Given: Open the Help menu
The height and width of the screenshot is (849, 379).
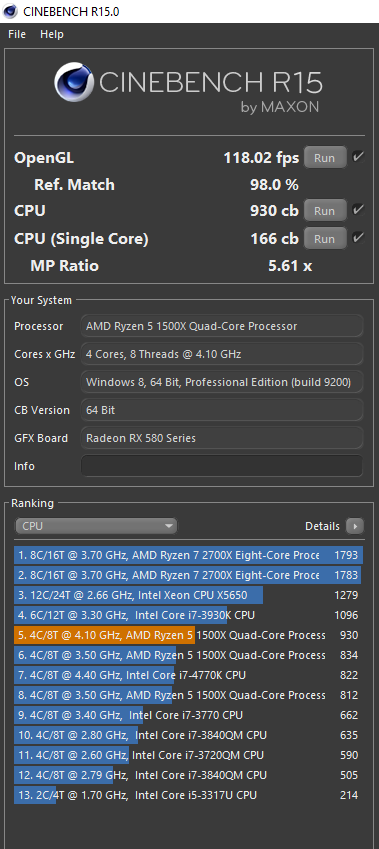Looking at the screenshot, I should [x=51, y=34].
